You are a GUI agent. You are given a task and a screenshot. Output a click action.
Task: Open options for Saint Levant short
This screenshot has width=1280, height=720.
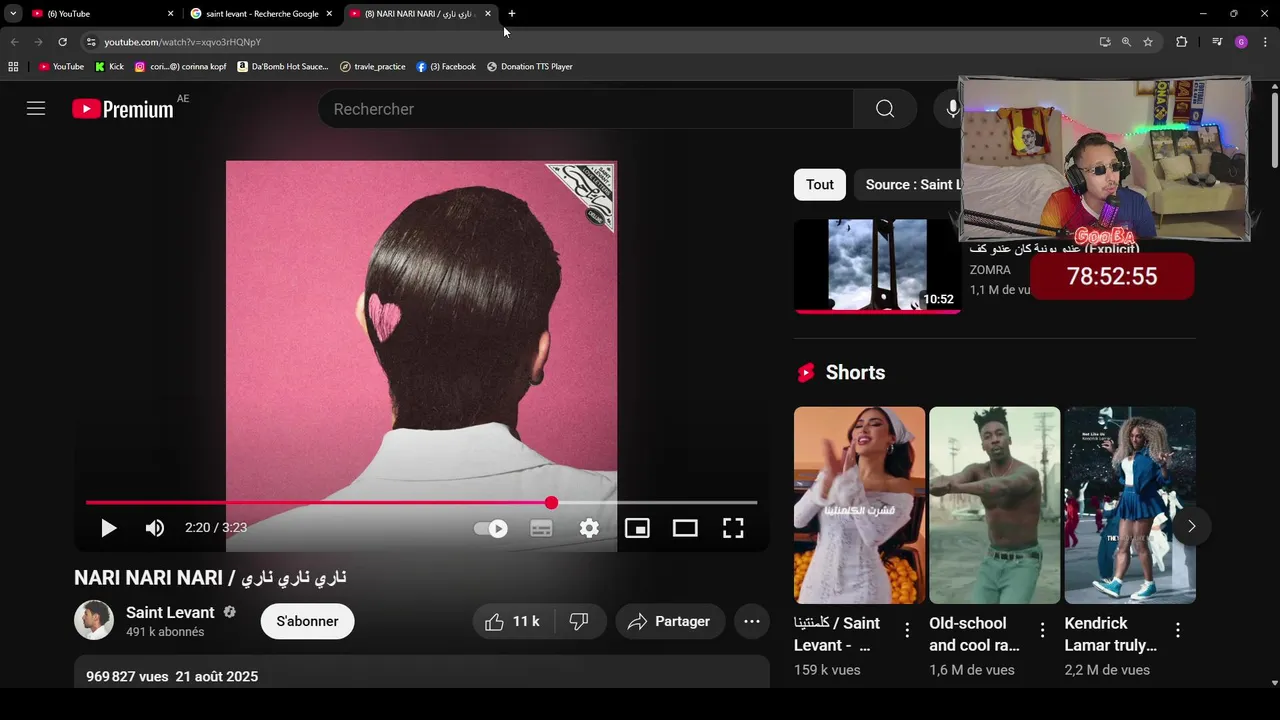907,630
